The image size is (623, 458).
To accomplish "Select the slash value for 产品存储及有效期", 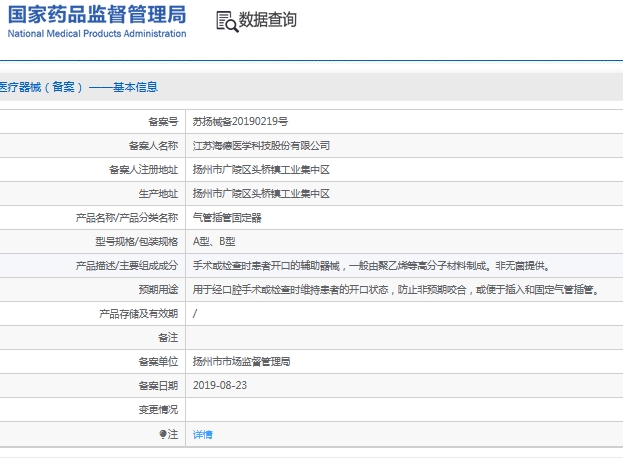I will (x=195, y=314).
